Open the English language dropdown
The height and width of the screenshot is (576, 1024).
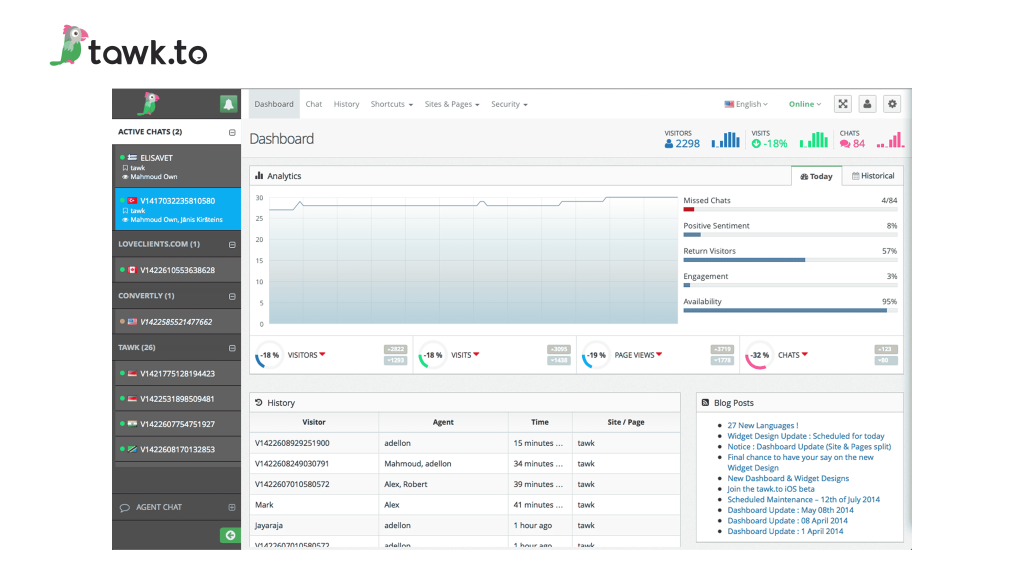(746, 104)
